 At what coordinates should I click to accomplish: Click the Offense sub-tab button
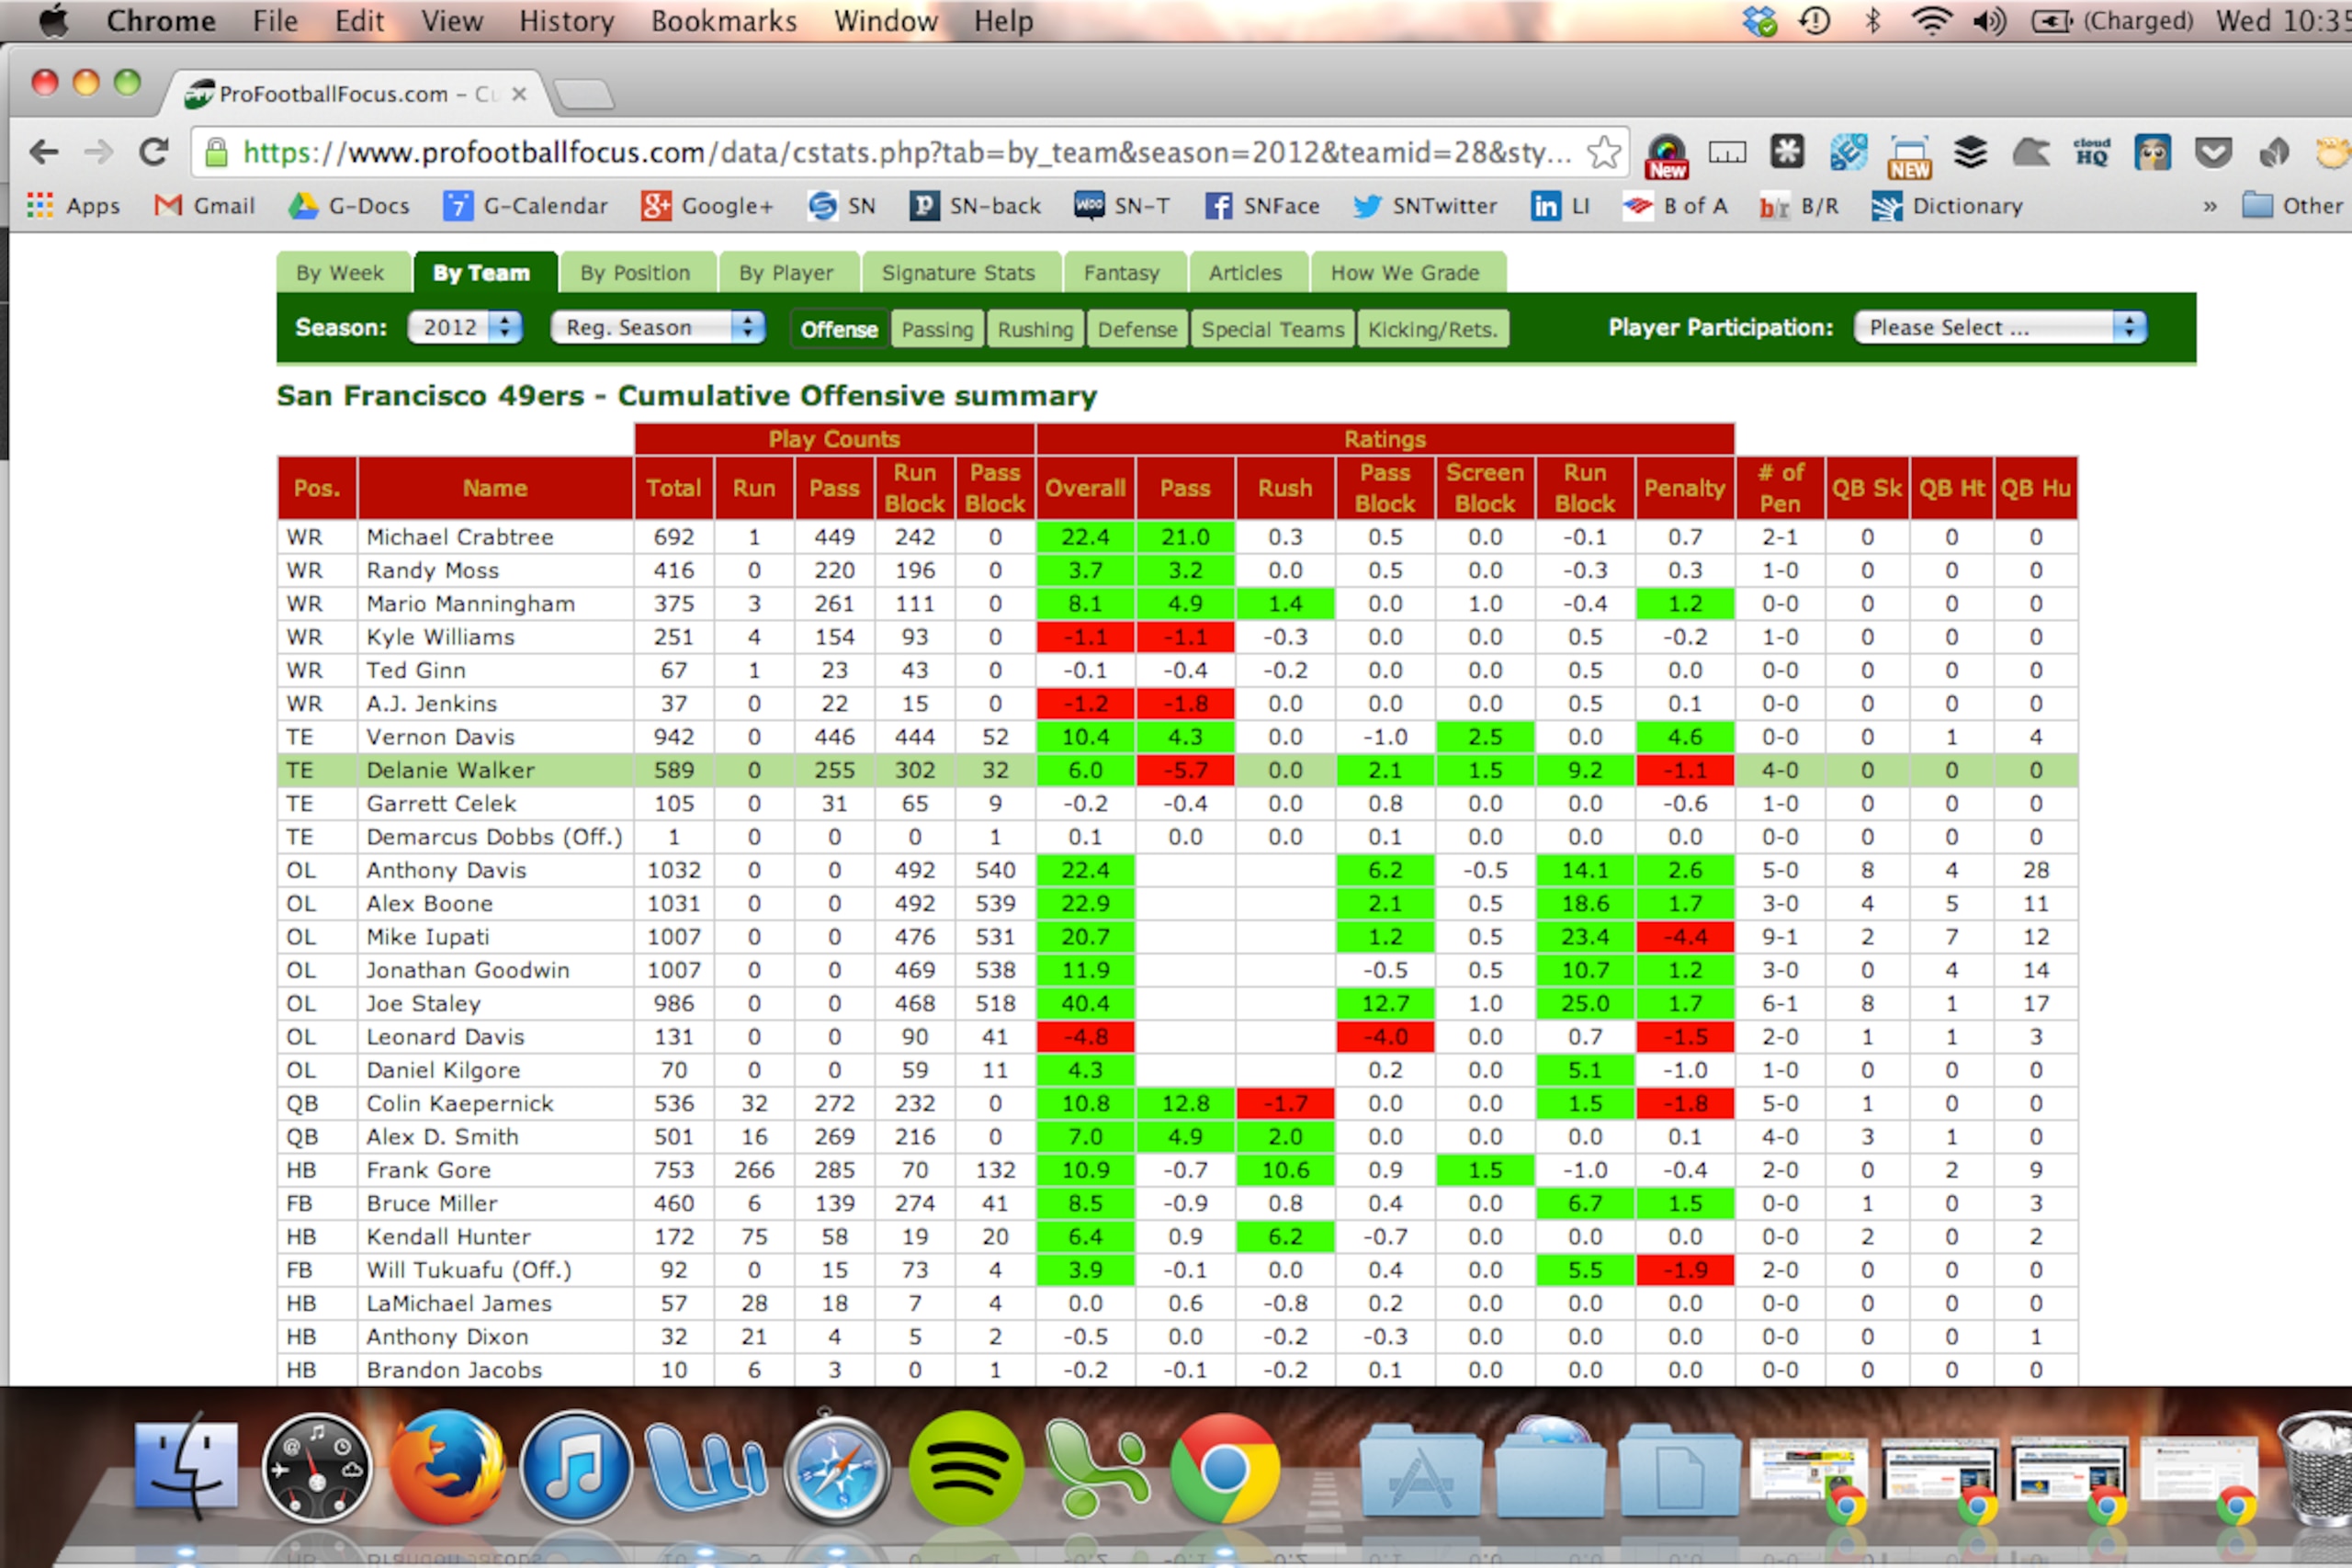(839, 329)
